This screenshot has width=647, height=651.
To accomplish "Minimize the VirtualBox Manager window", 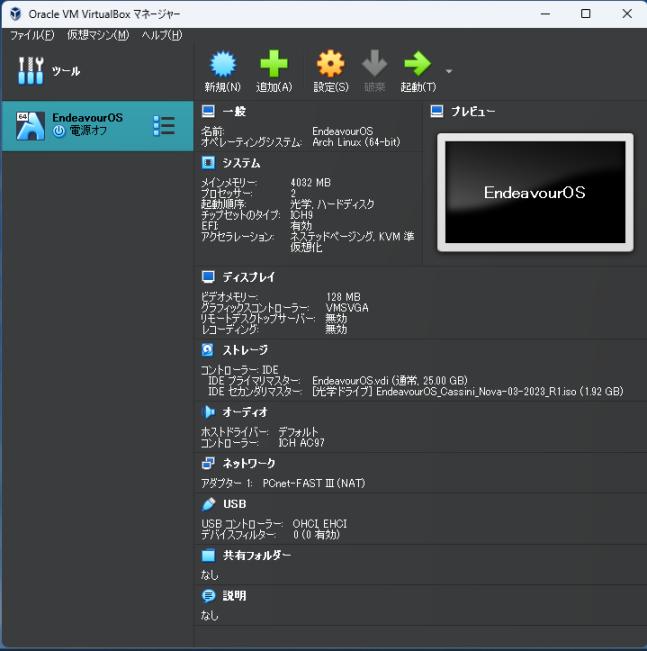I will point(545,14).
